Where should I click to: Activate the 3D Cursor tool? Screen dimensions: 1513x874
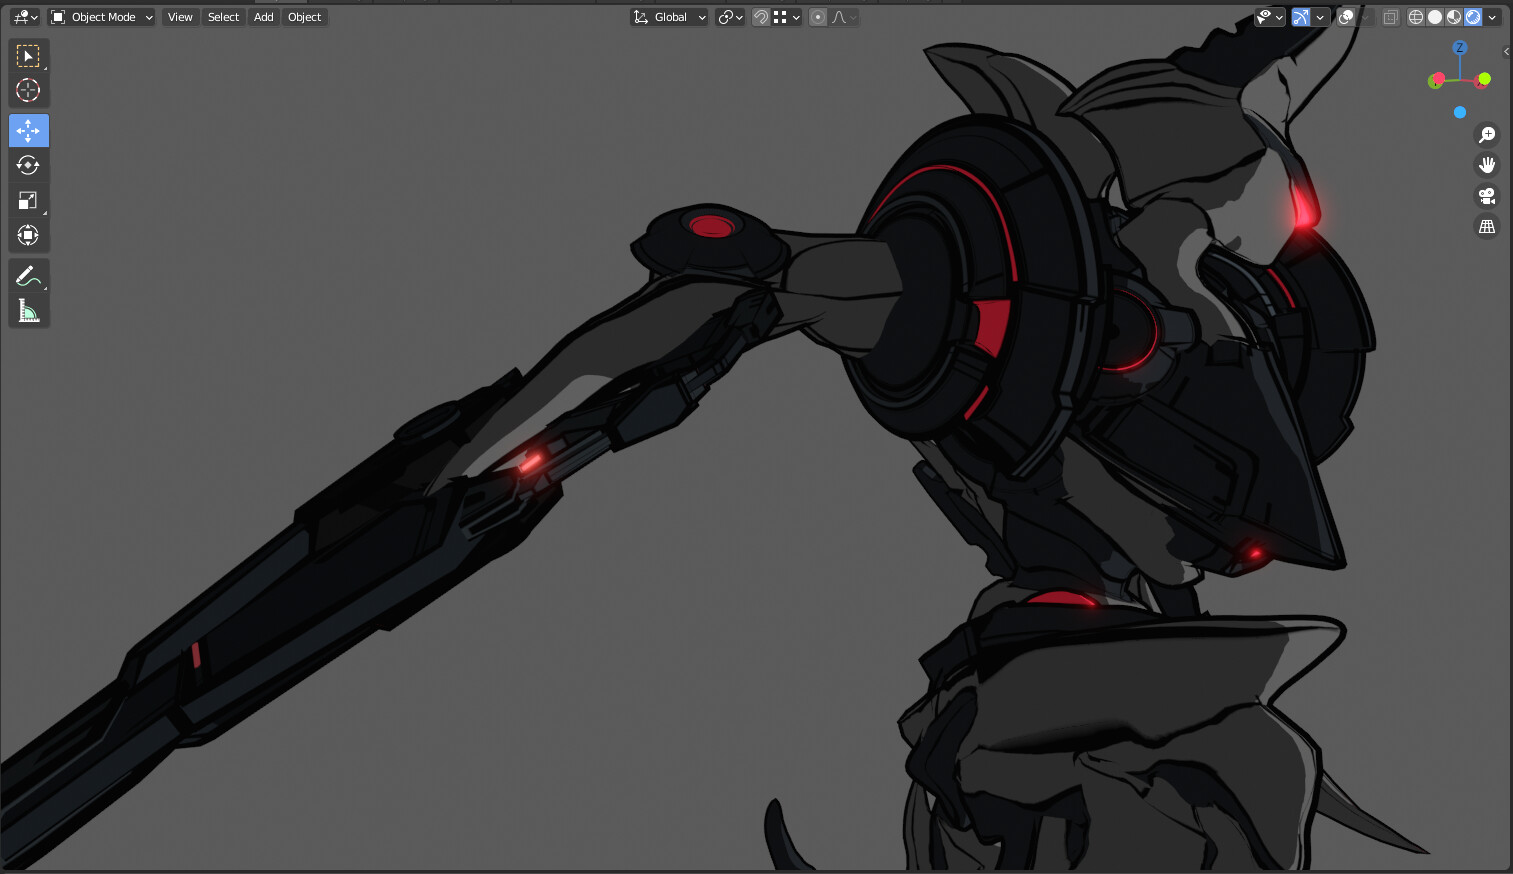point(28,90)
